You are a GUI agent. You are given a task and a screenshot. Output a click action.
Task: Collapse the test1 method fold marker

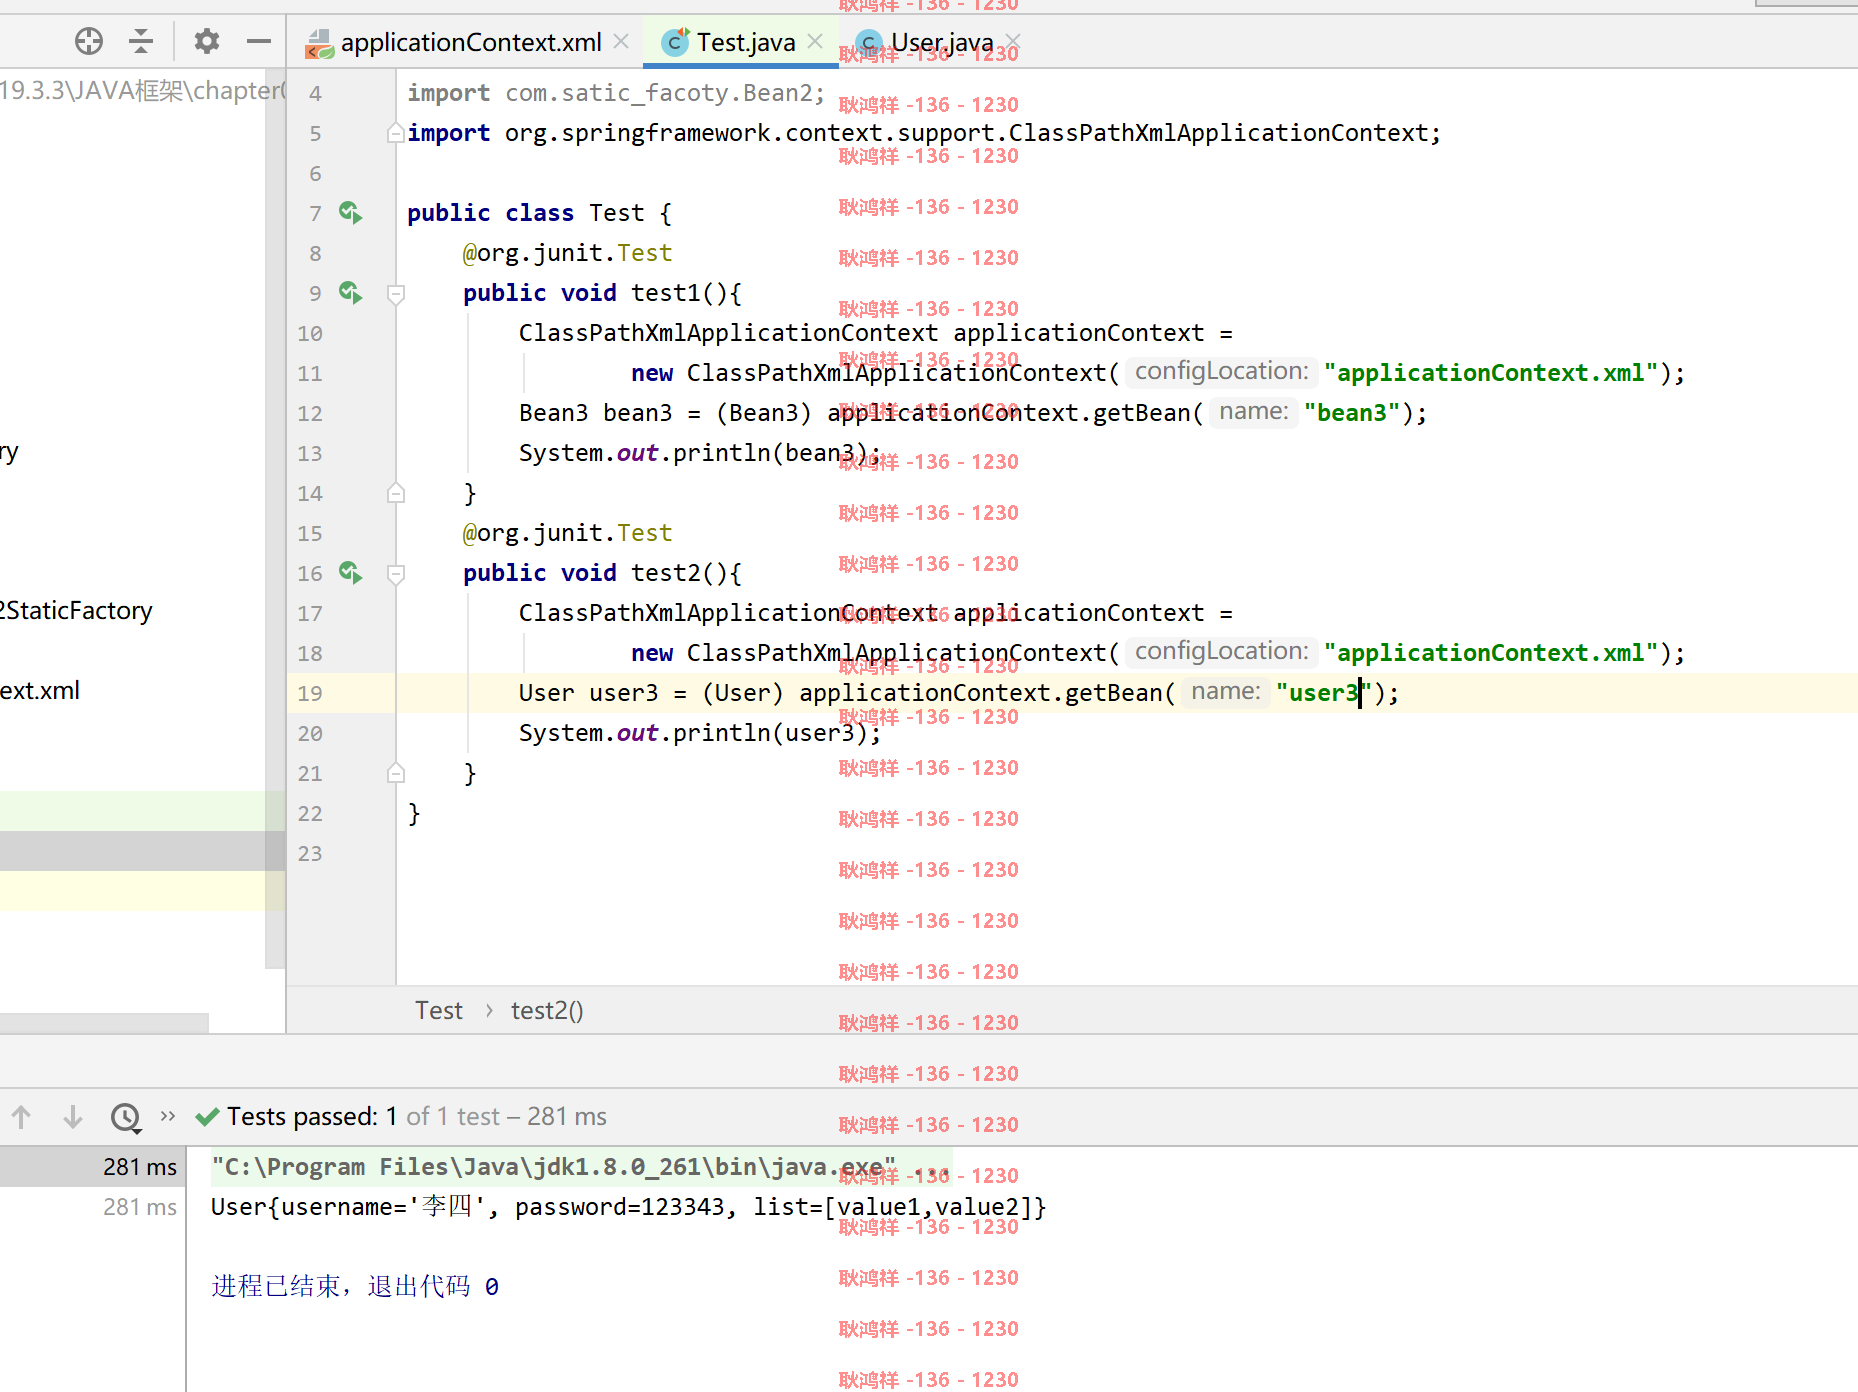tap(396, 293)
